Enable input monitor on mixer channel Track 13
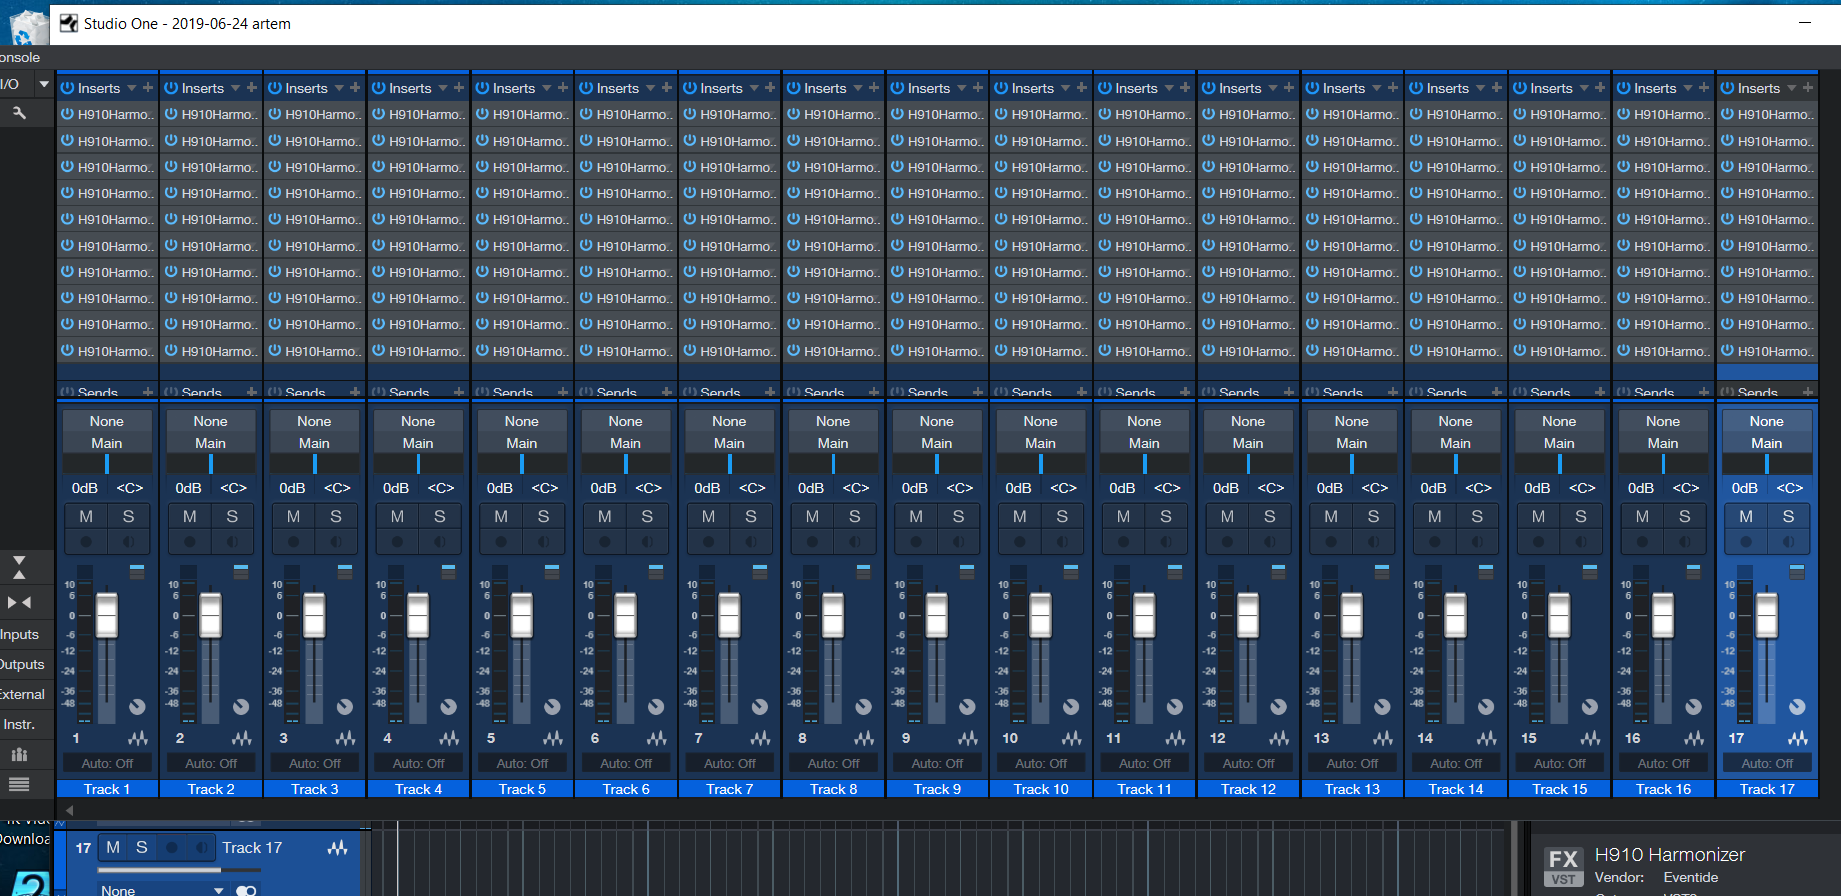The height and width of the screenshot is (896, 1841). pyautogui.click(x=1373, y=542)
